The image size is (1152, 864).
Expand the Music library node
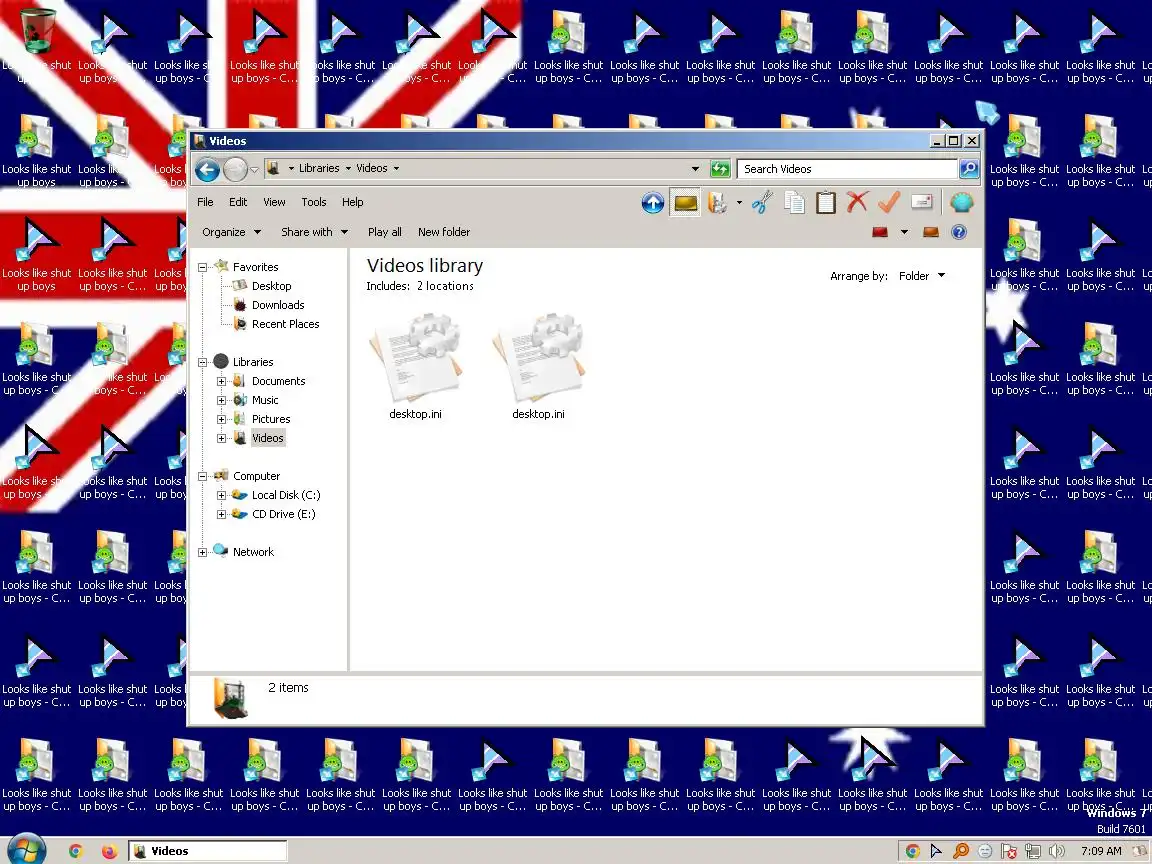(x=221, y=400)
